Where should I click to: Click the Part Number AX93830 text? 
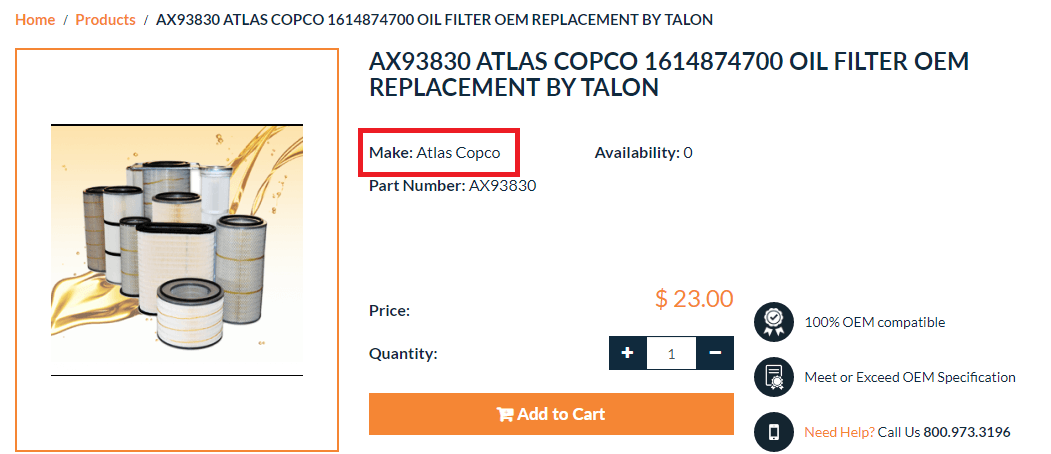(452, 185)
